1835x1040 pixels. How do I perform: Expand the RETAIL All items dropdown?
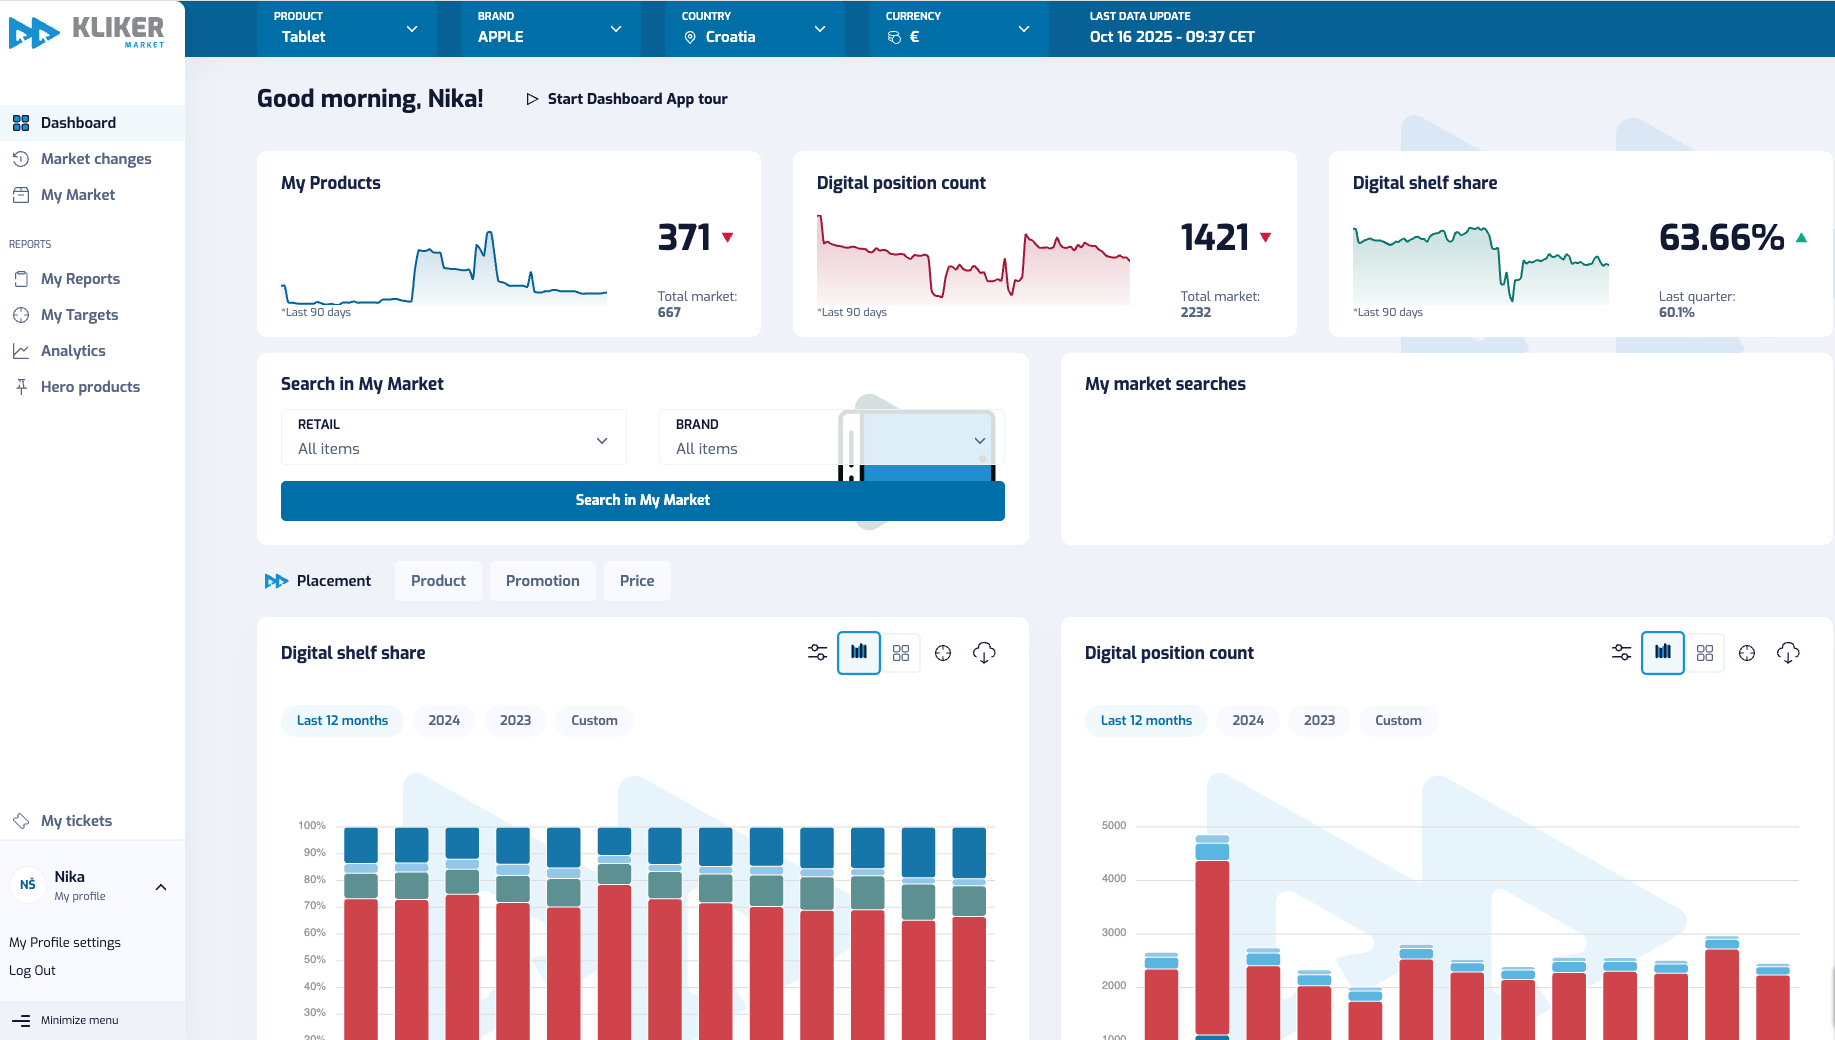click(x=453, y=437)
